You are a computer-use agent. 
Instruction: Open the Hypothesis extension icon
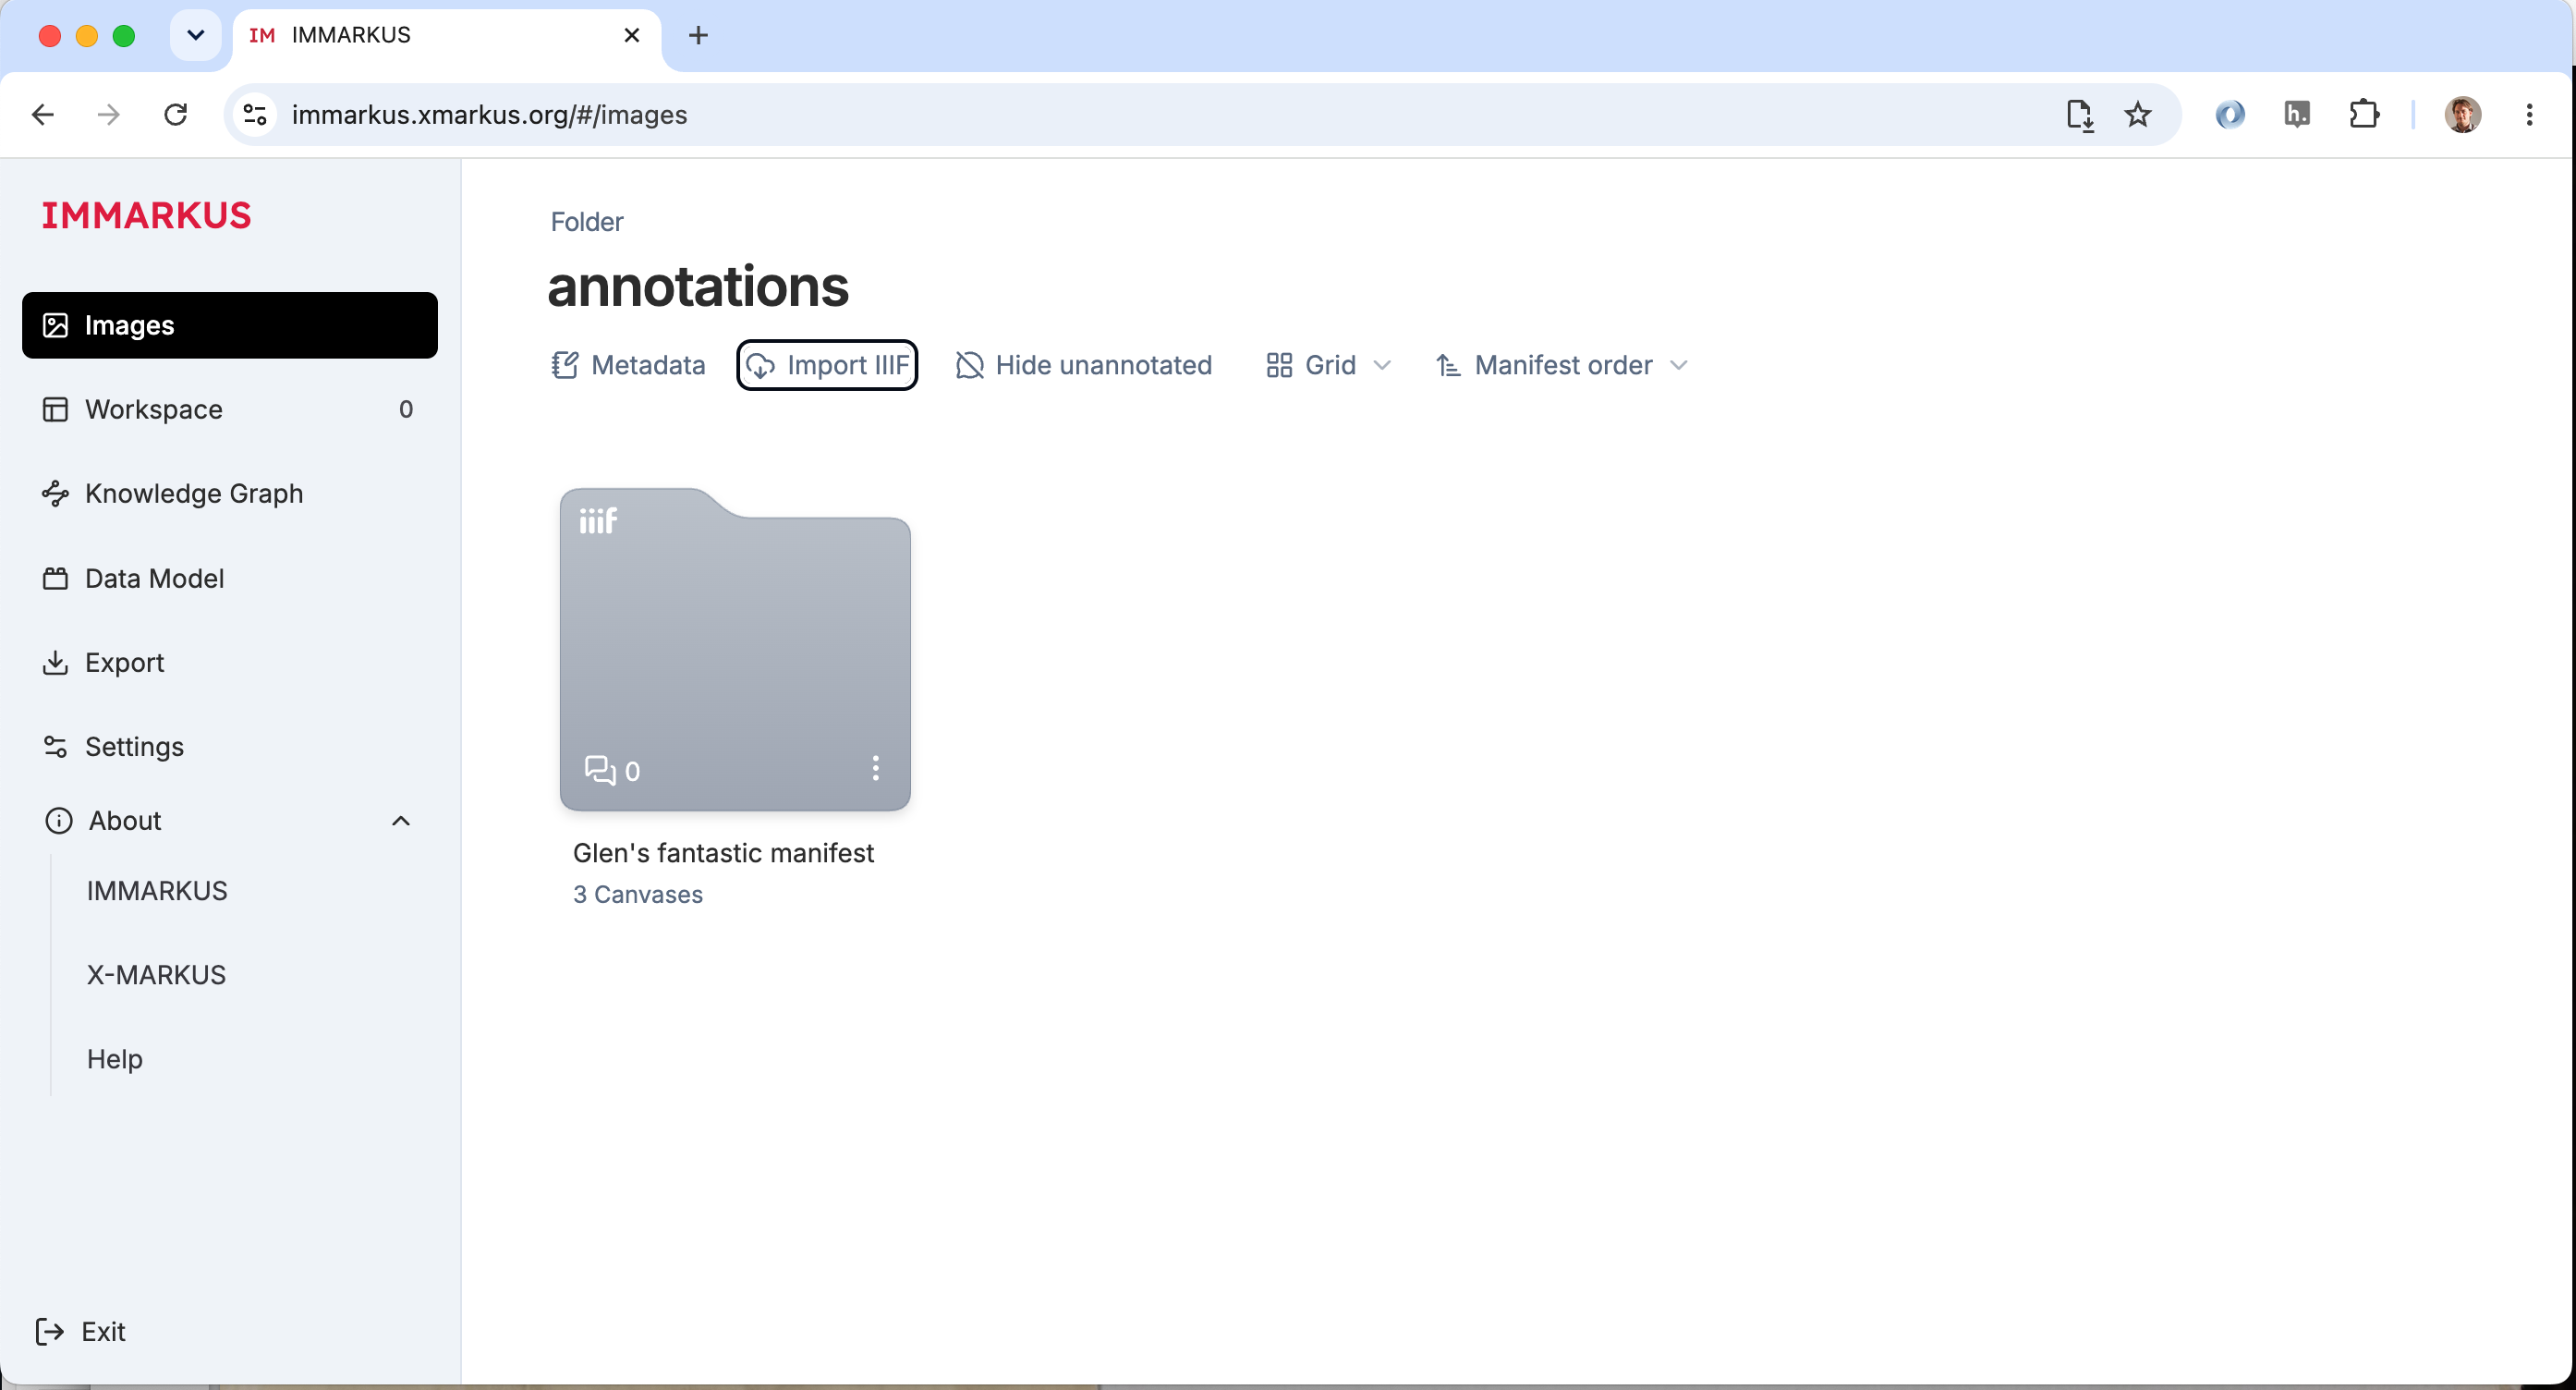(2297, 115)
